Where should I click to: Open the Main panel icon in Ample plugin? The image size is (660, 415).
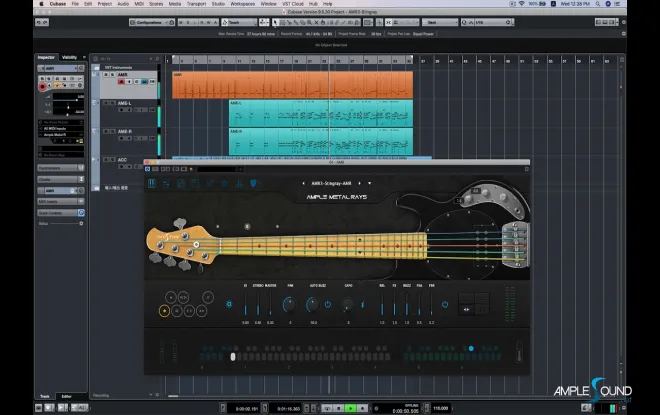pos(152,183)
